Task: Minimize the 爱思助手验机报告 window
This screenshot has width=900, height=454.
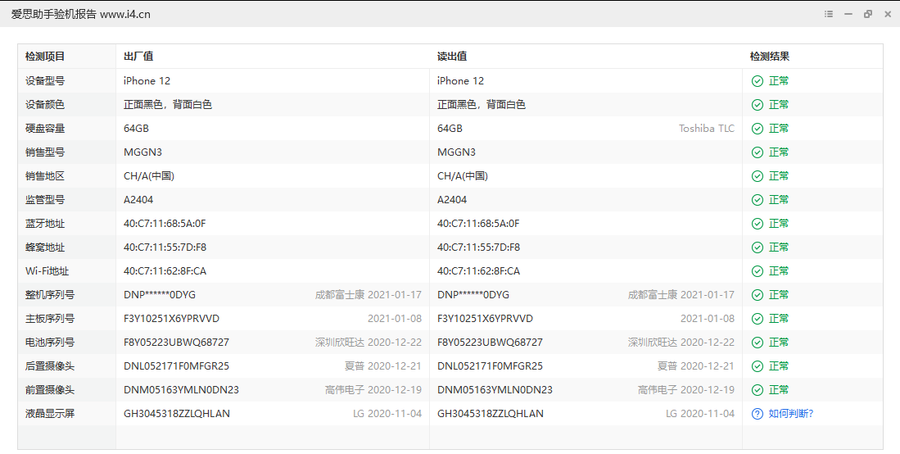Action: click(848, 14)
